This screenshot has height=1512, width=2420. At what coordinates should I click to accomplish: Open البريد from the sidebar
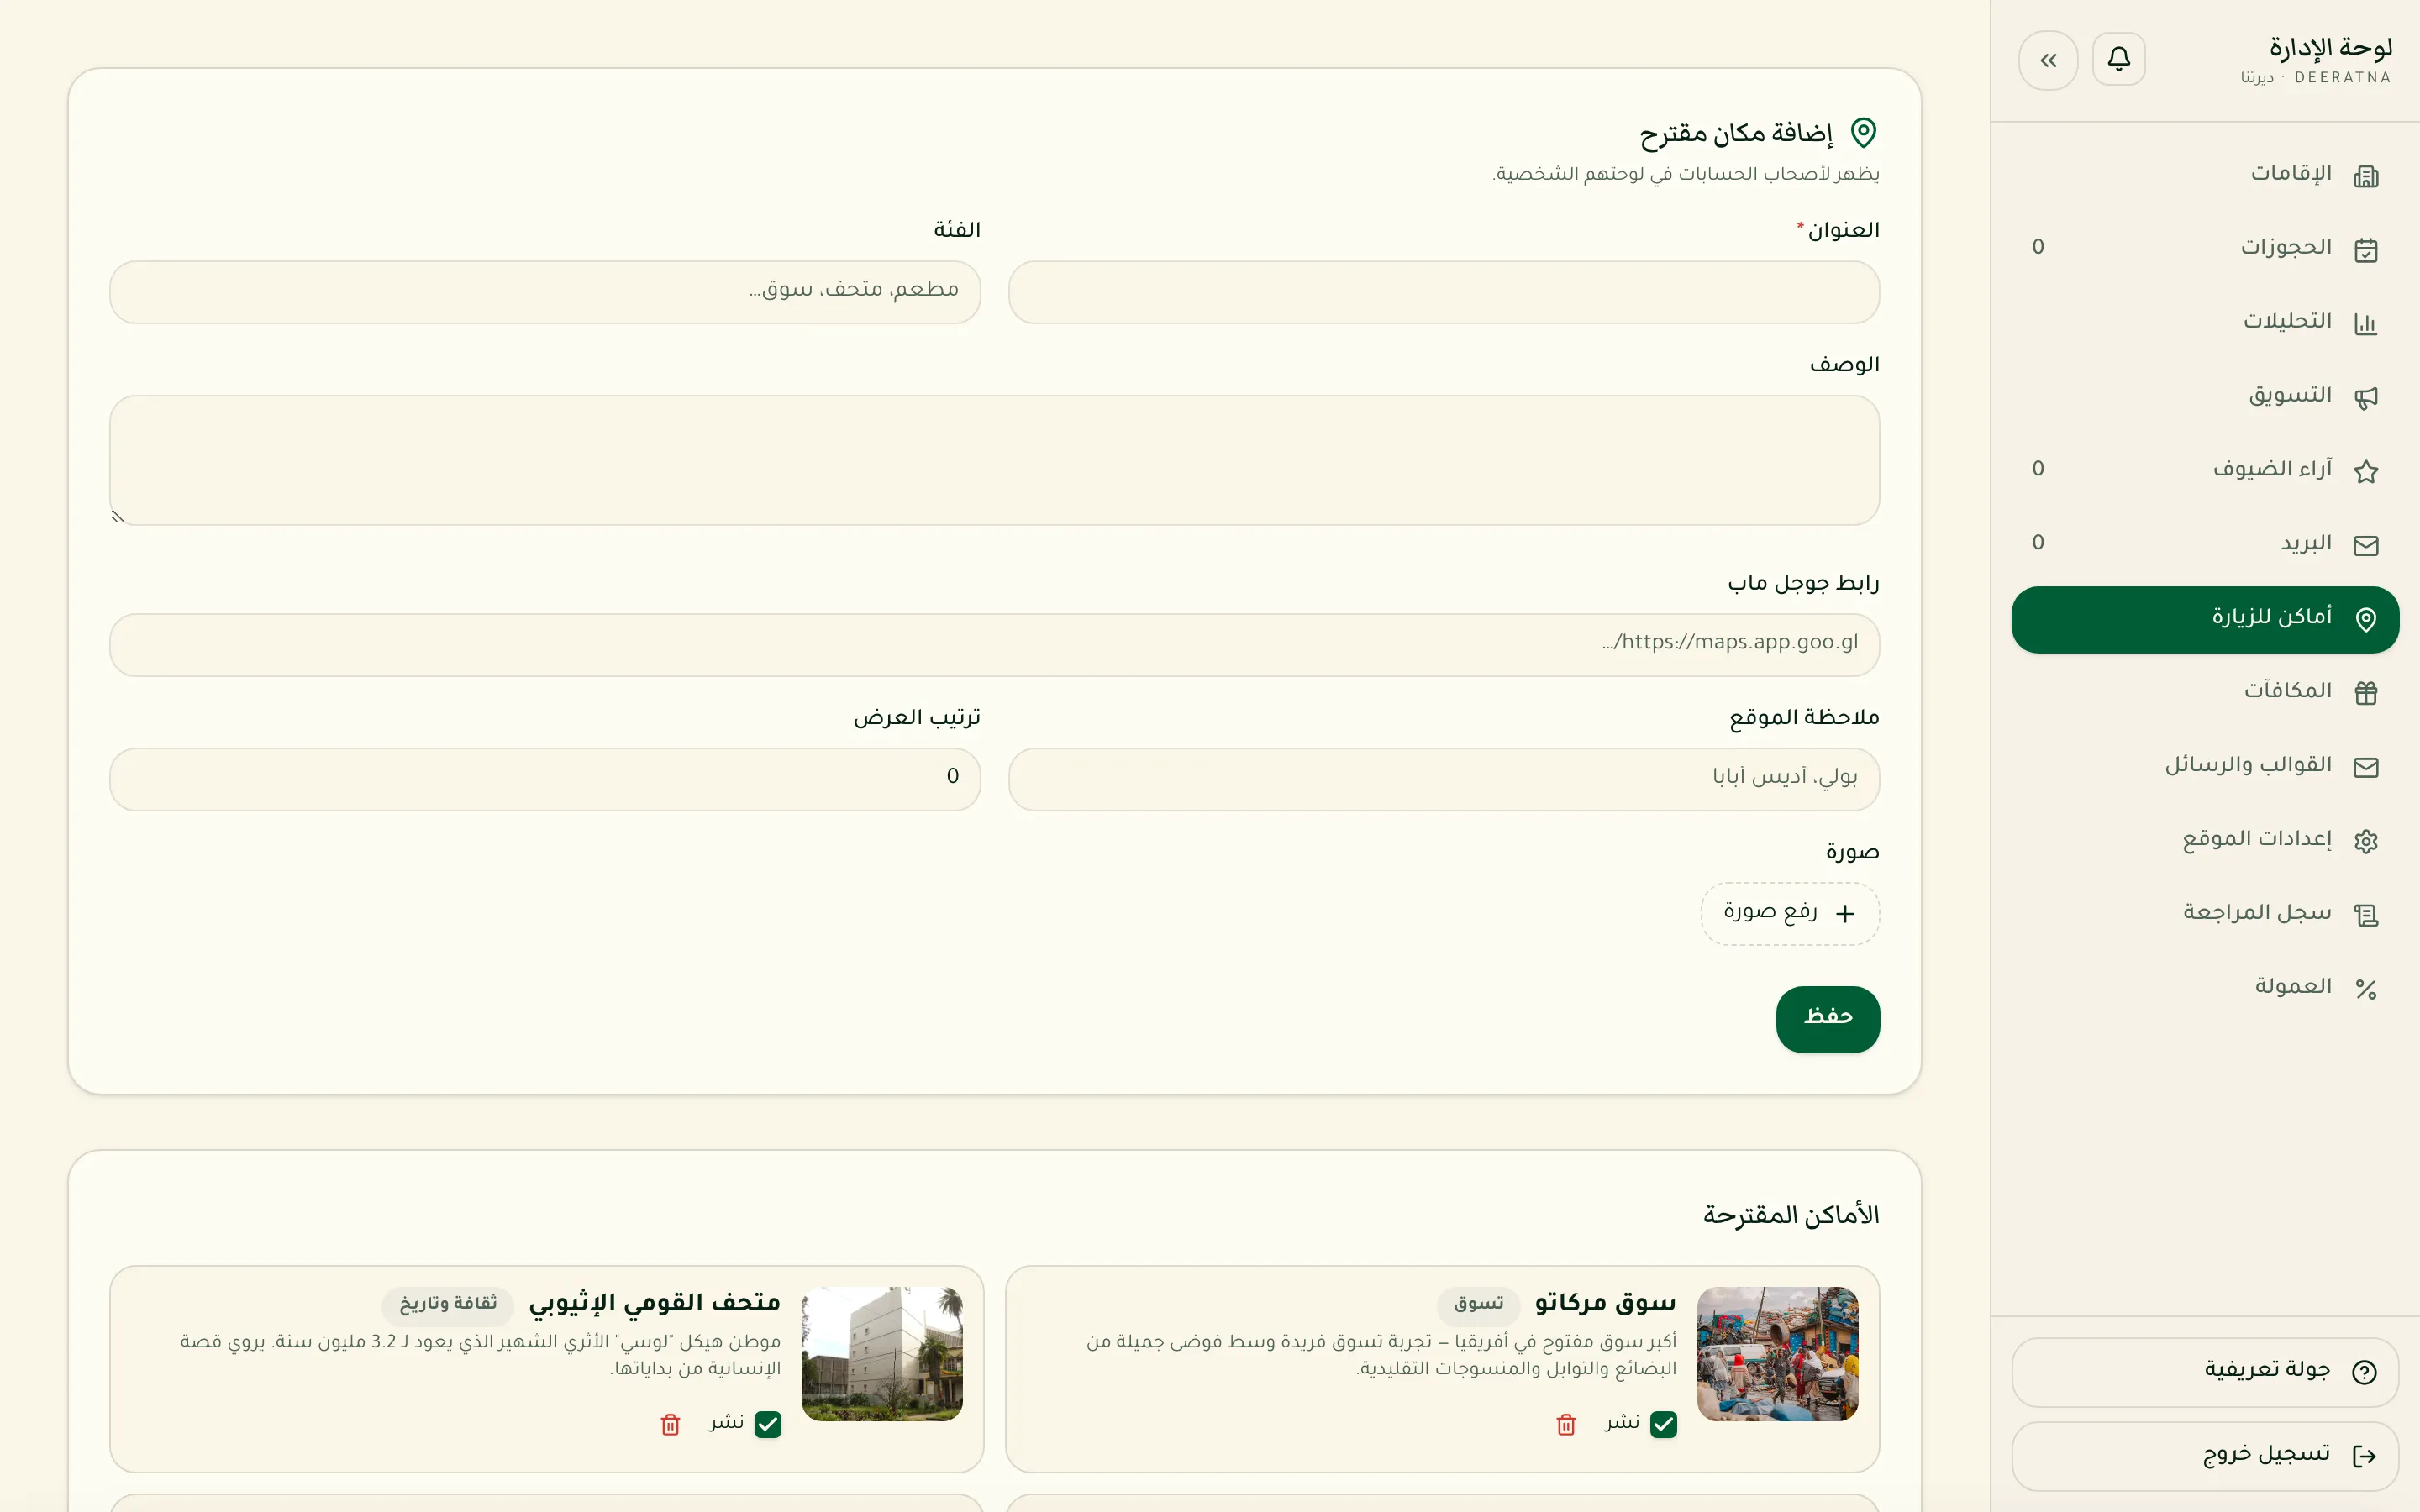pos(2204,545)
